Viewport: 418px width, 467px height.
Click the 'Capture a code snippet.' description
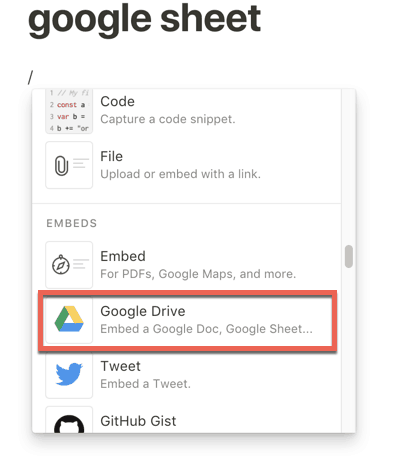click(168, 119)
